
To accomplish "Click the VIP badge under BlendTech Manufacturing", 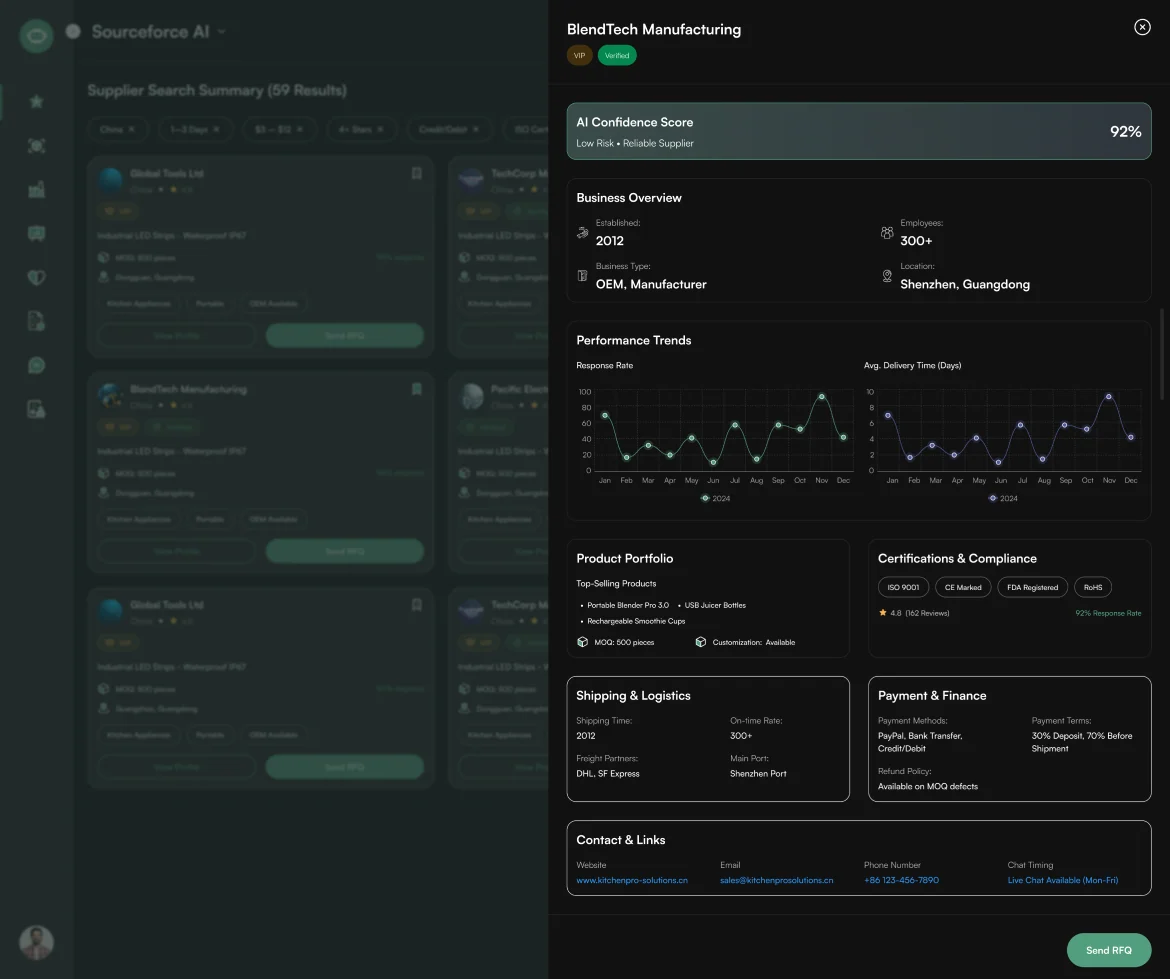I will point(579,55).
